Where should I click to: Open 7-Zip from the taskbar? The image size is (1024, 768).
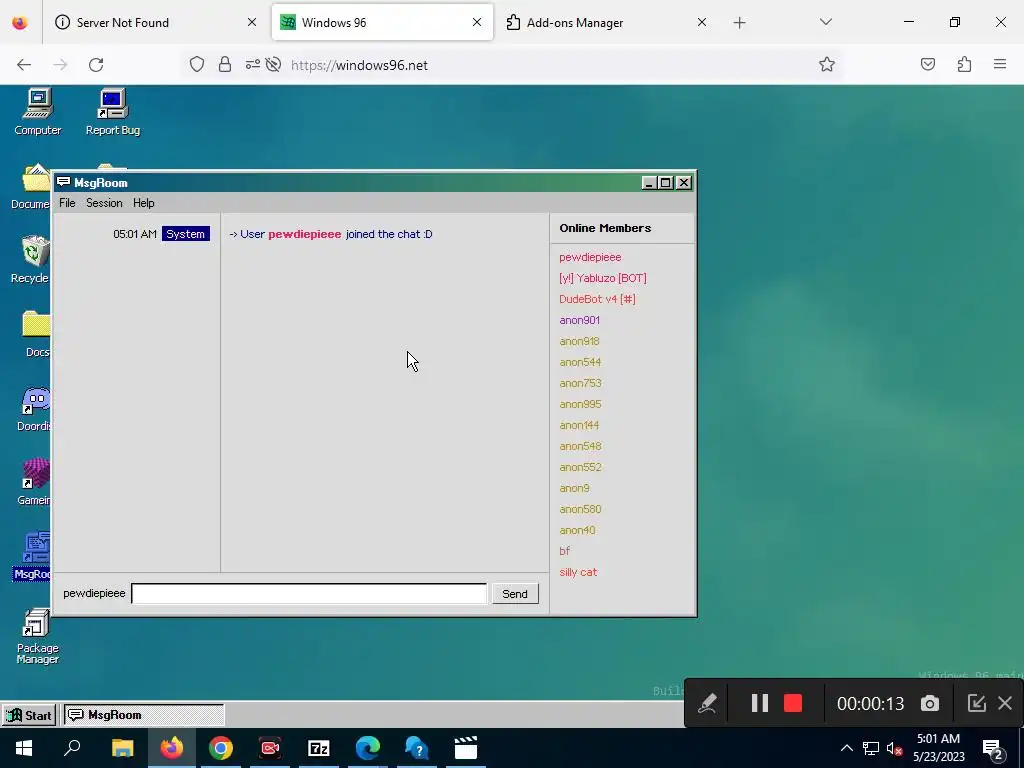pyautogui.click(x=319, y=748)
